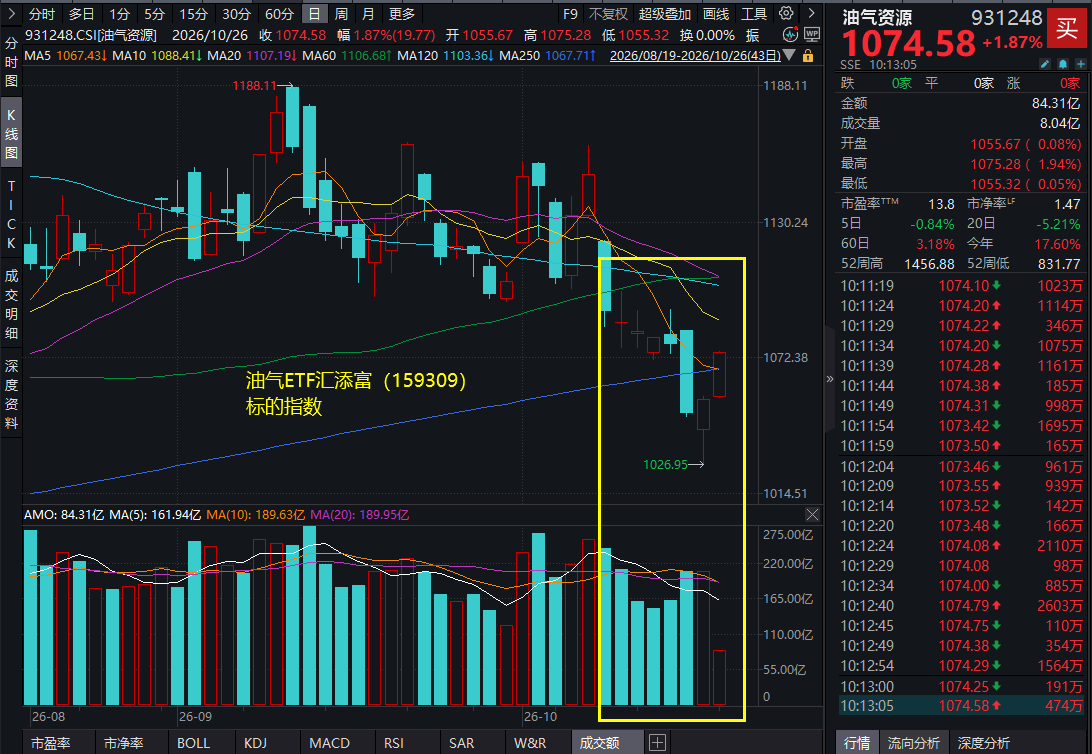Switch indicator to SAR tab

point(461,743)
